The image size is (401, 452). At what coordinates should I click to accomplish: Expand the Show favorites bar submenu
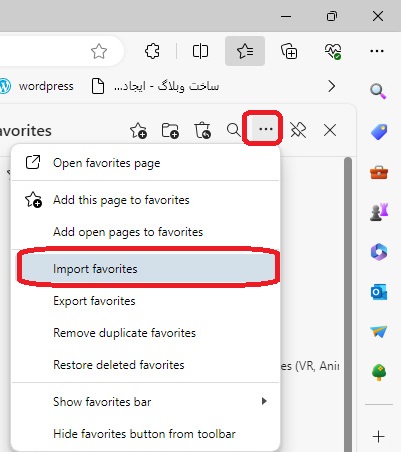(146, 401)
